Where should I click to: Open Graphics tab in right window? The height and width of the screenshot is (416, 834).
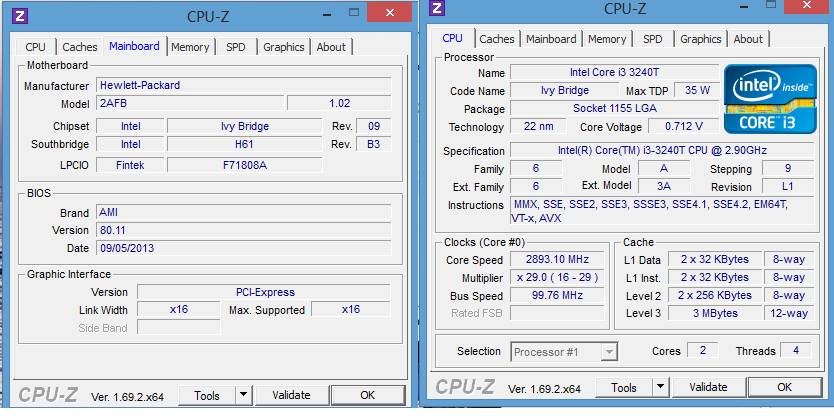click(700, 39)
